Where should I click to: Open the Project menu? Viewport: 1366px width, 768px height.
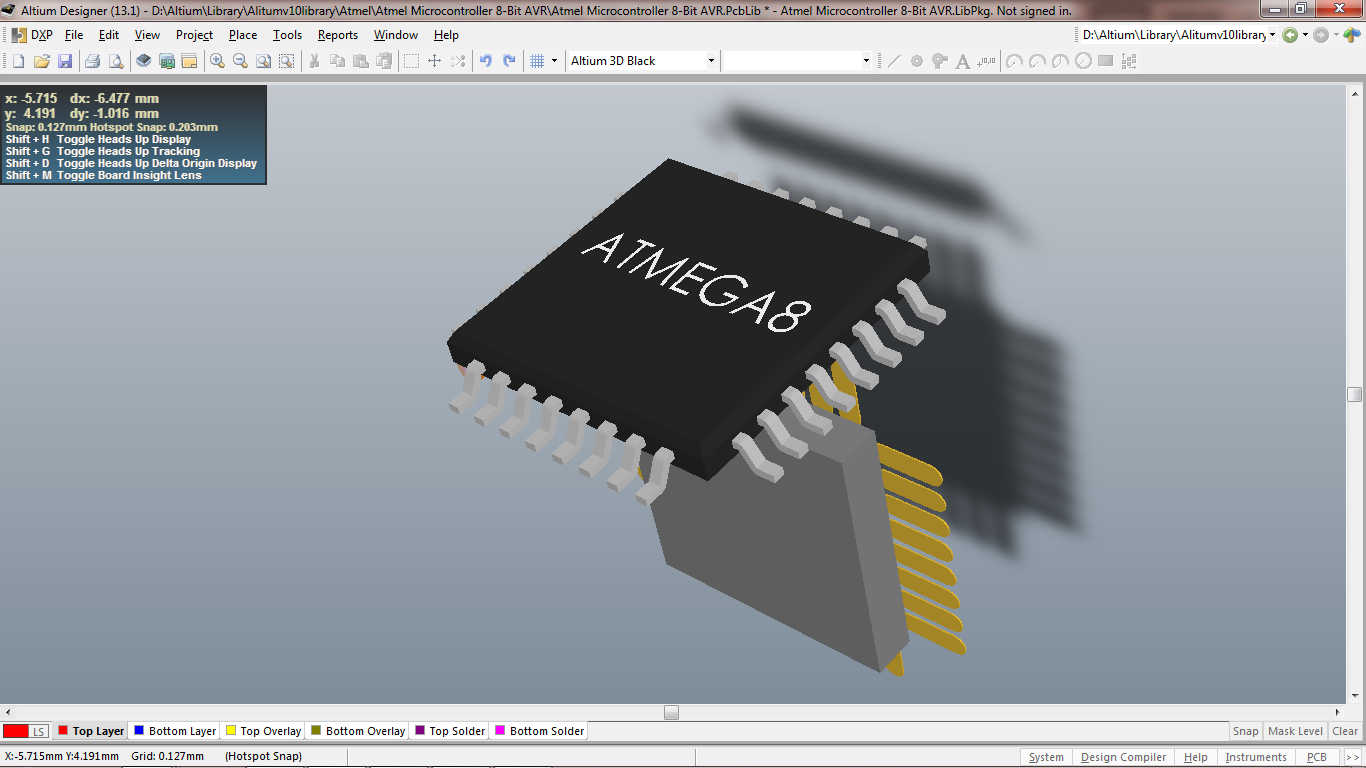coord(194,35)
